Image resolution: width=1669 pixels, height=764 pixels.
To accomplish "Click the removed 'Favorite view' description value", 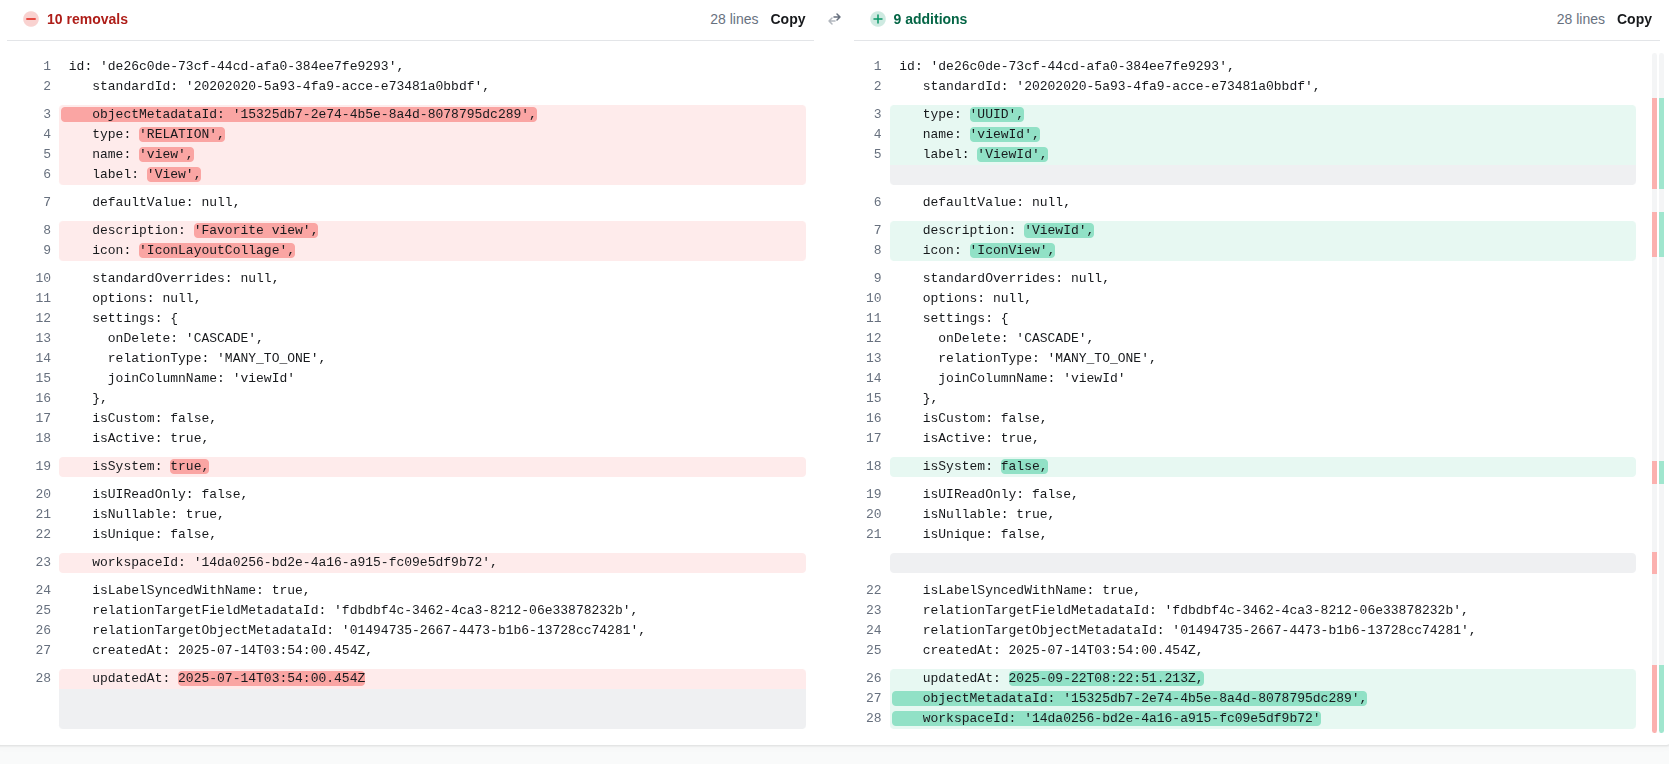I will coord(256,230).
